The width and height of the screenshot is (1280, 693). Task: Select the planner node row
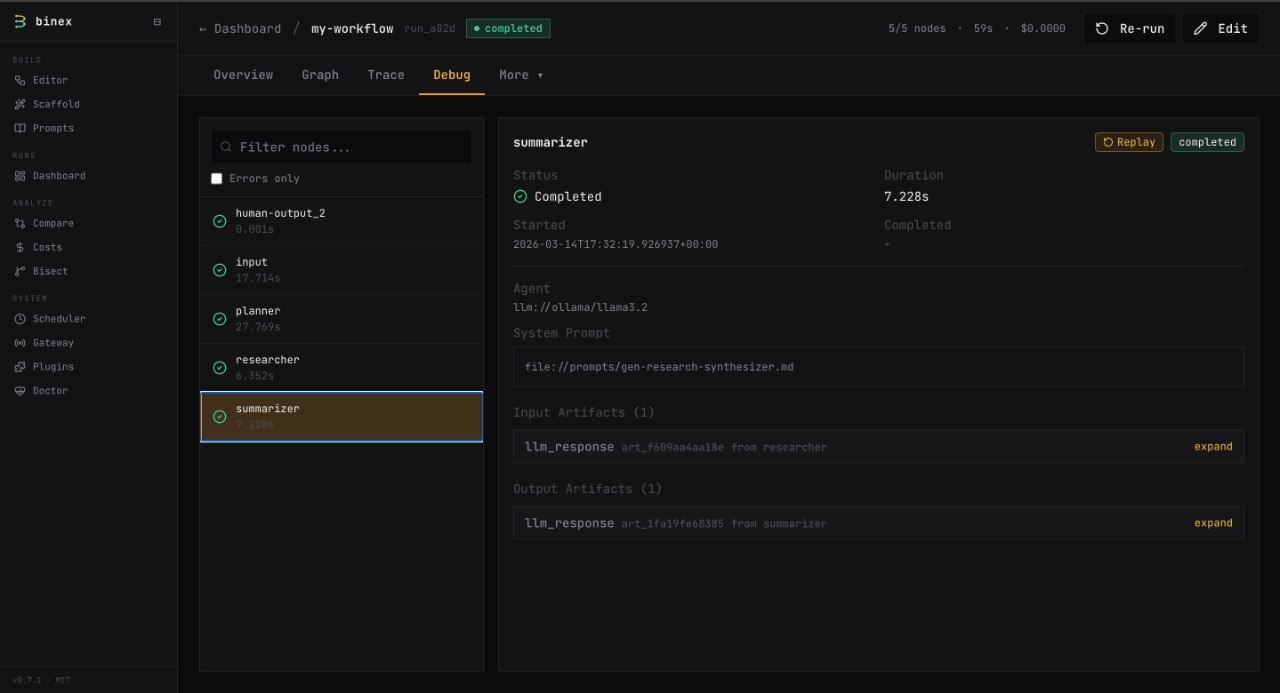click(341, 319)
